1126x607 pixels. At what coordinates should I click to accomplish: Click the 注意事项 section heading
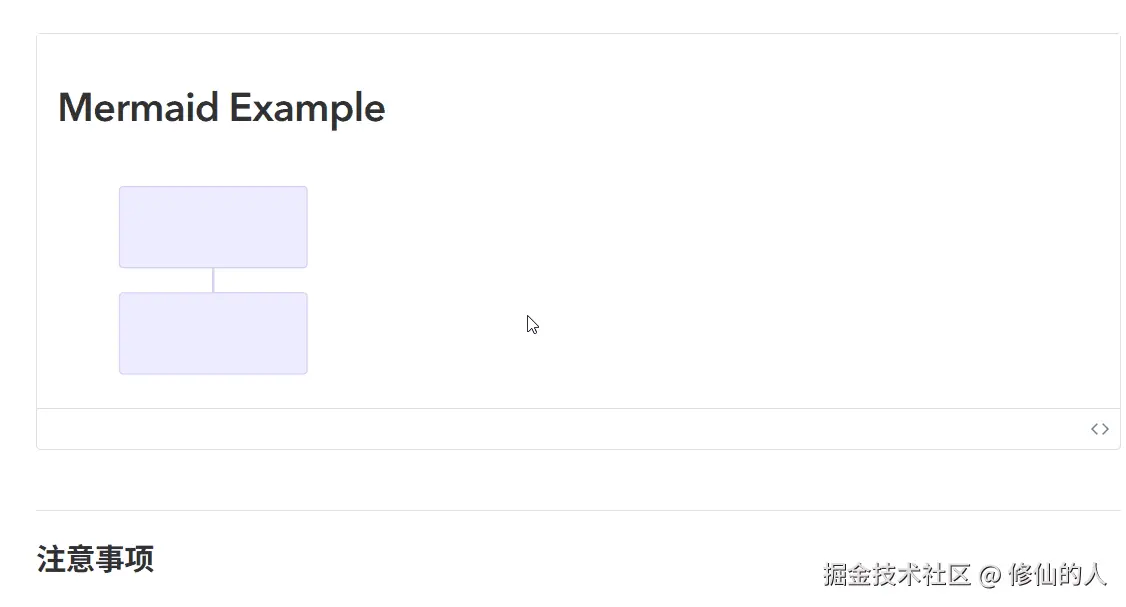pos(94,559)
